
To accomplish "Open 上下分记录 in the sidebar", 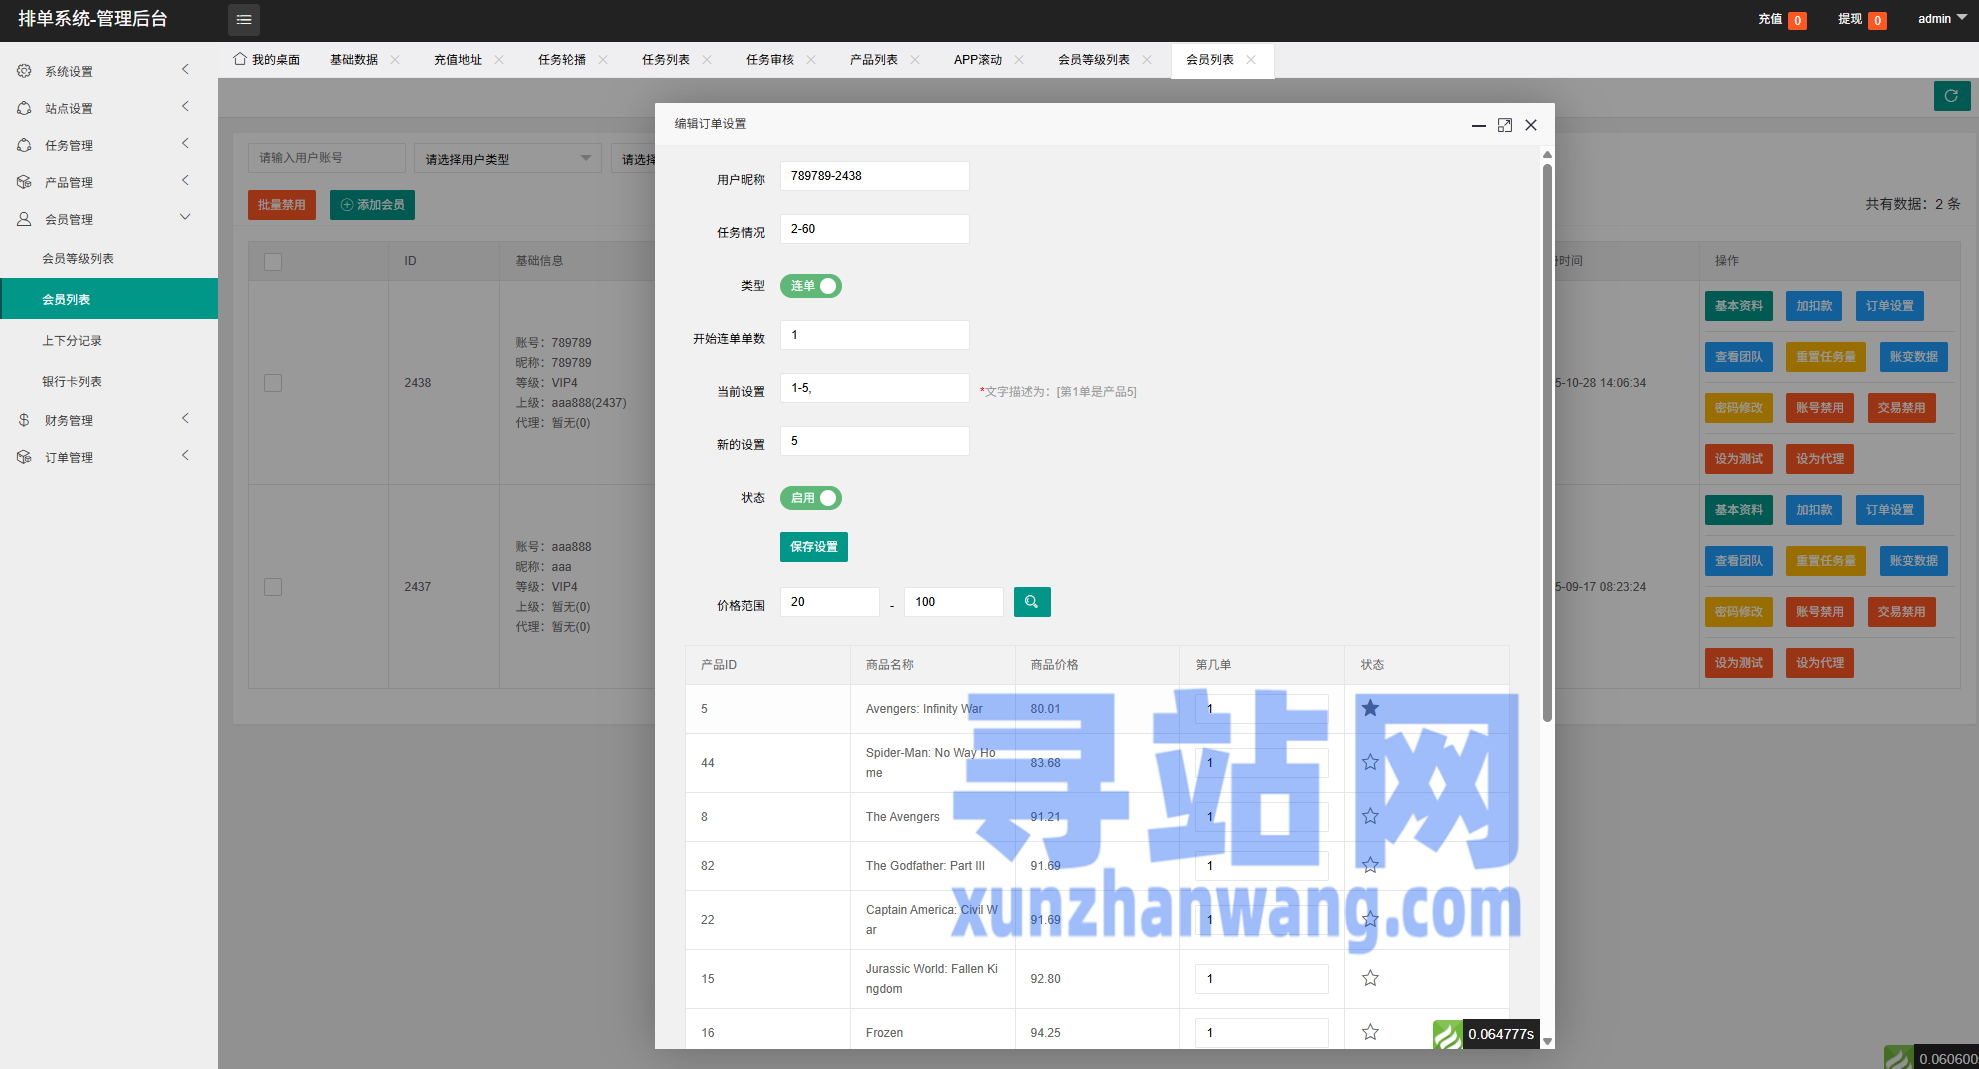I will point(72,341).
